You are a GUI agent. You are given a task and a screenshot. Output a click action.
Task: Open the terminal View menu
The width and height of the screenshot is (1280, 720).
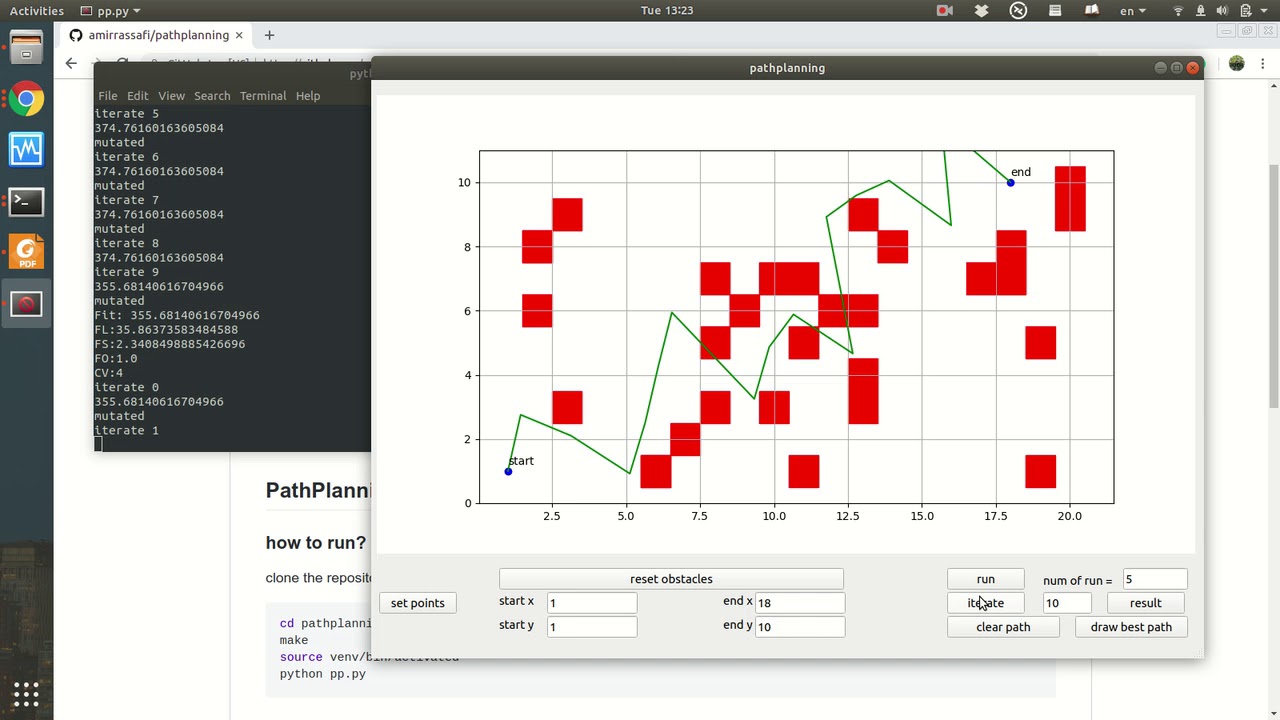tap(172, 96)
